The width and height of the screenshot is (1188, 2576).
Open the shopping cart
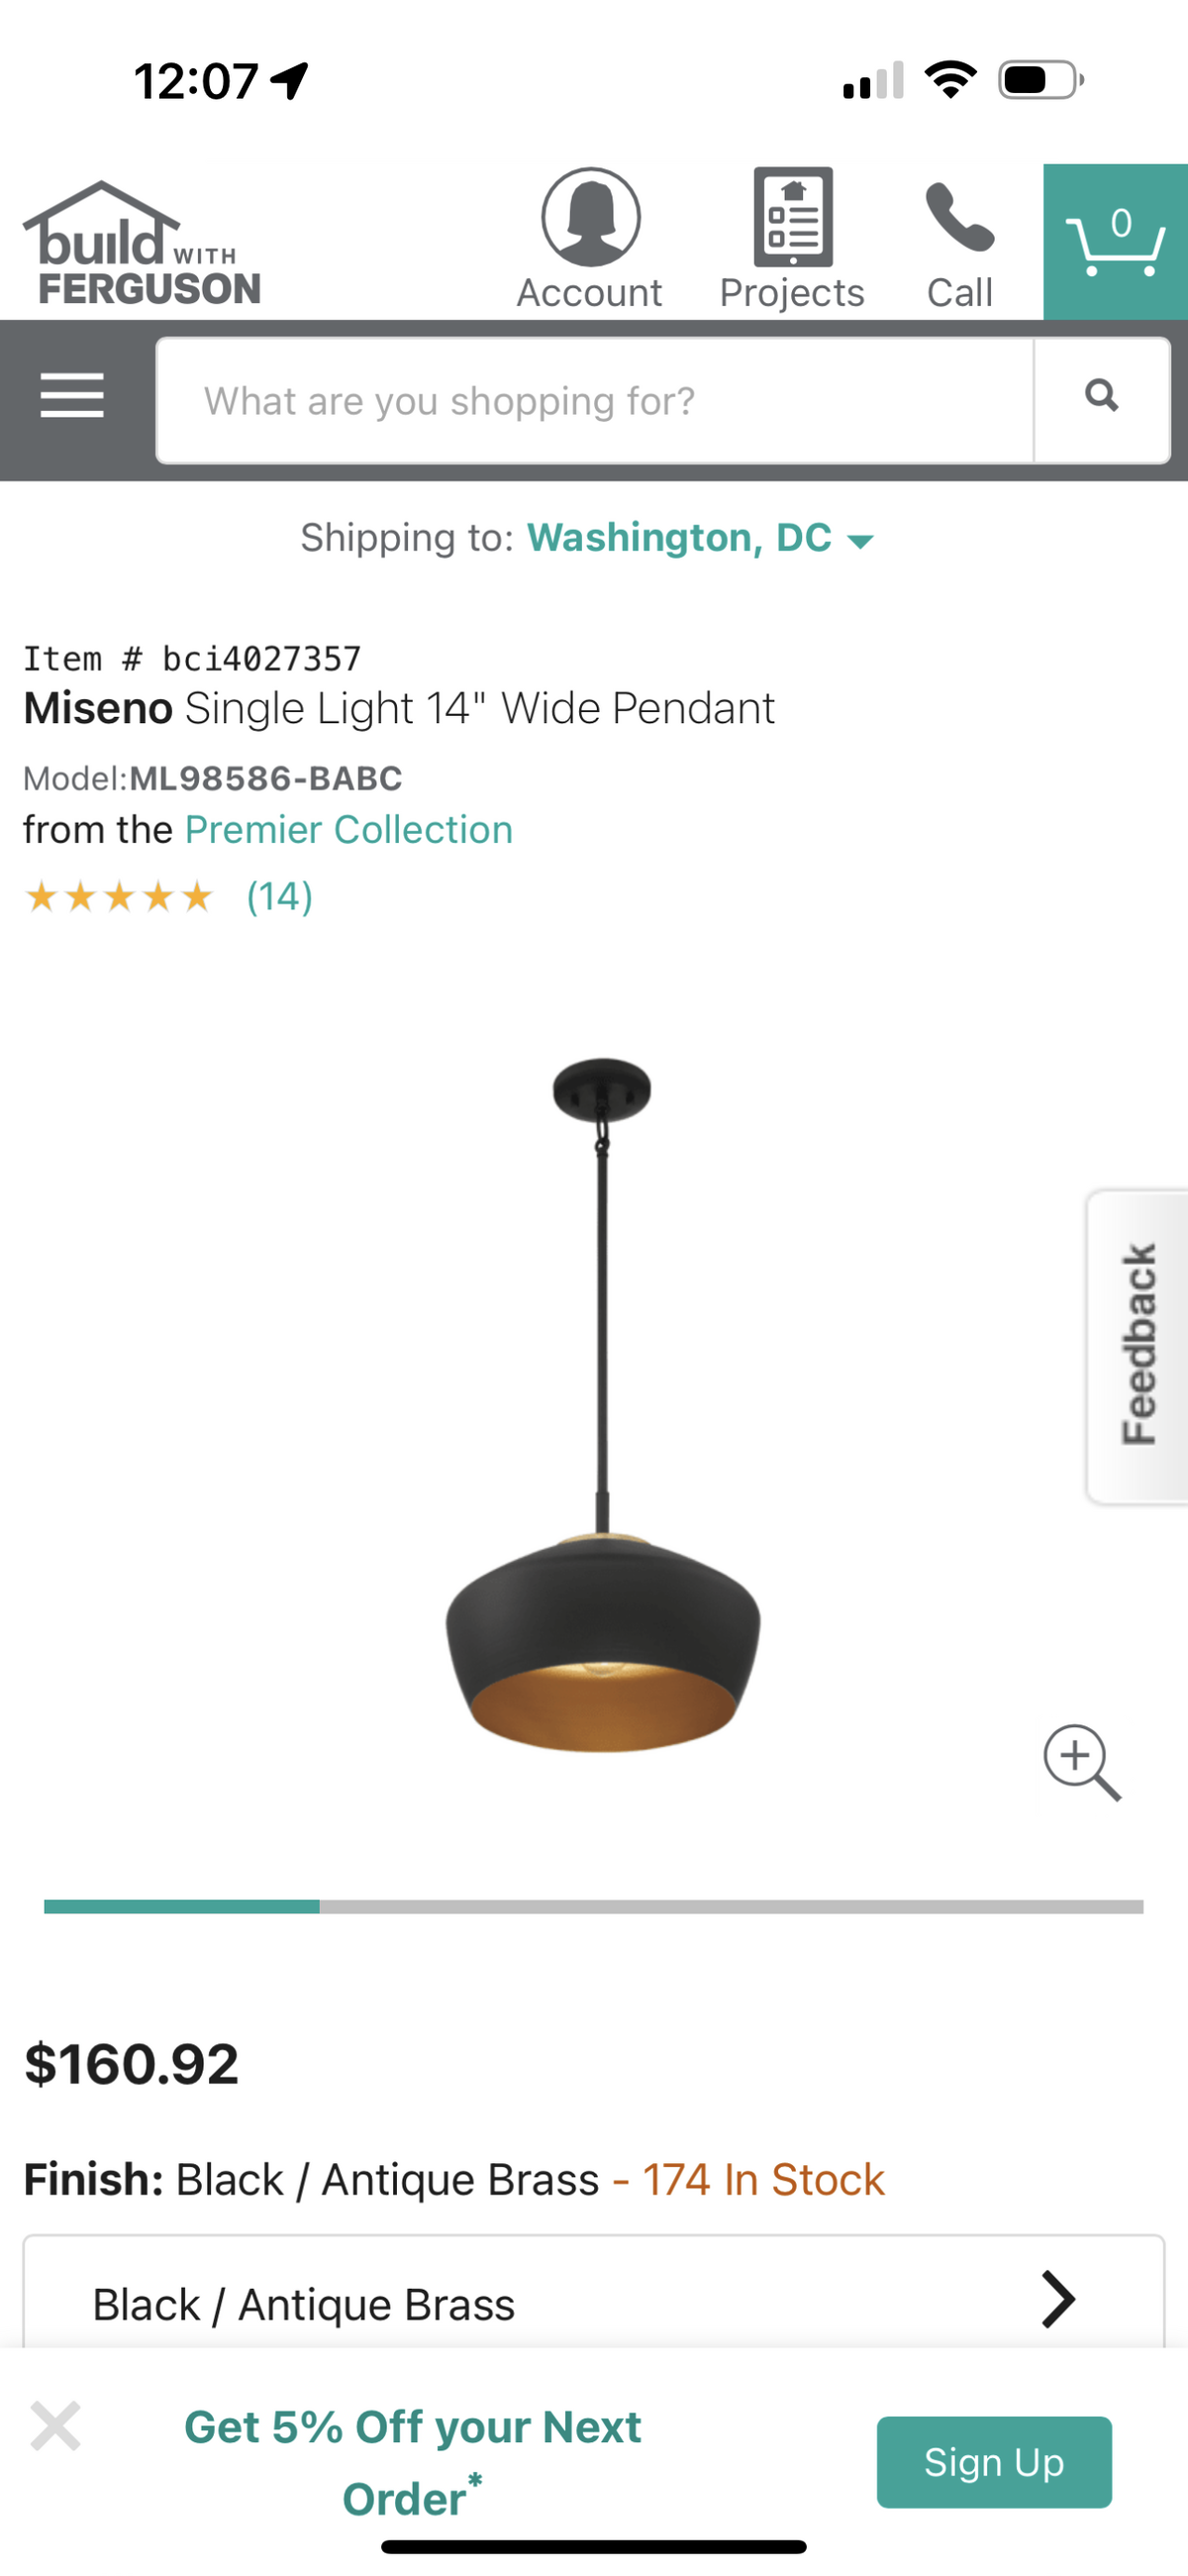coord(1116,242)
